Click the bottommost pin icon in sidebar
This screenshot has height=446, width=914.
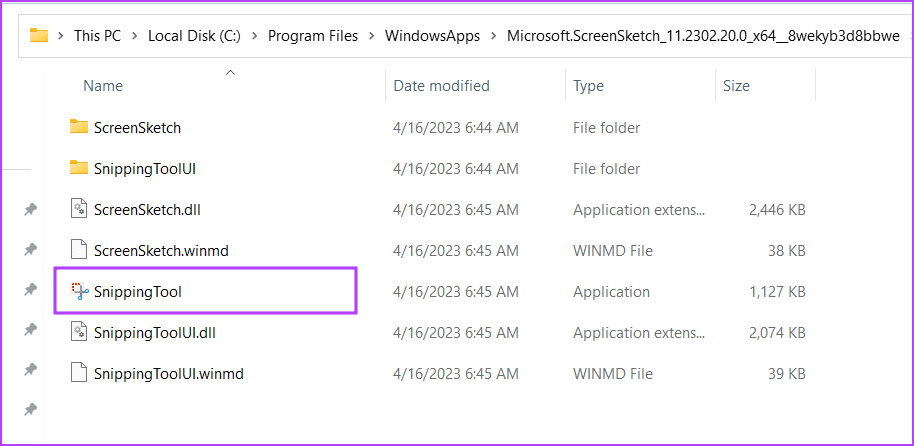pos(29,410)
